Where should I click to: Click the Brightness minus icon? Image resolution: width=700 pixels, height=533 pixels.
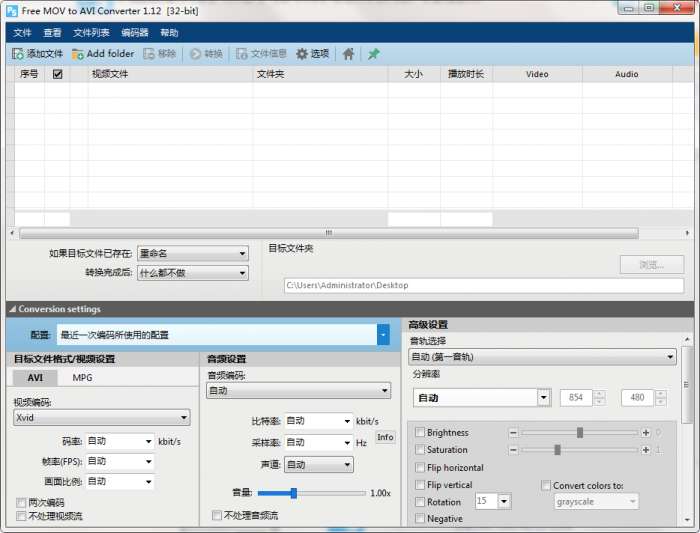click(x=513, y=433)
